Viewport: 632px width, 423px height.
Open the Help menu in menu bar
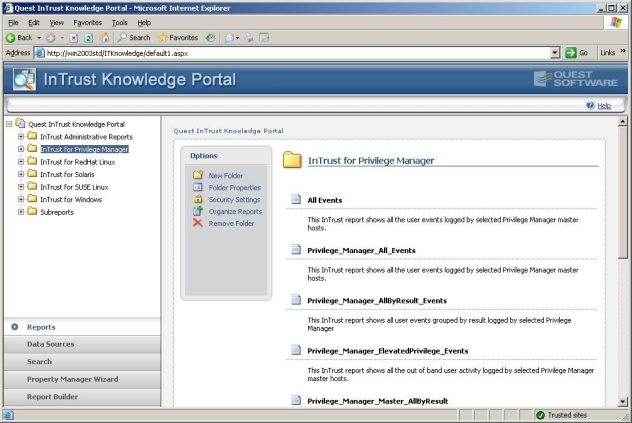pyautogui.click(x=144, y=23)
